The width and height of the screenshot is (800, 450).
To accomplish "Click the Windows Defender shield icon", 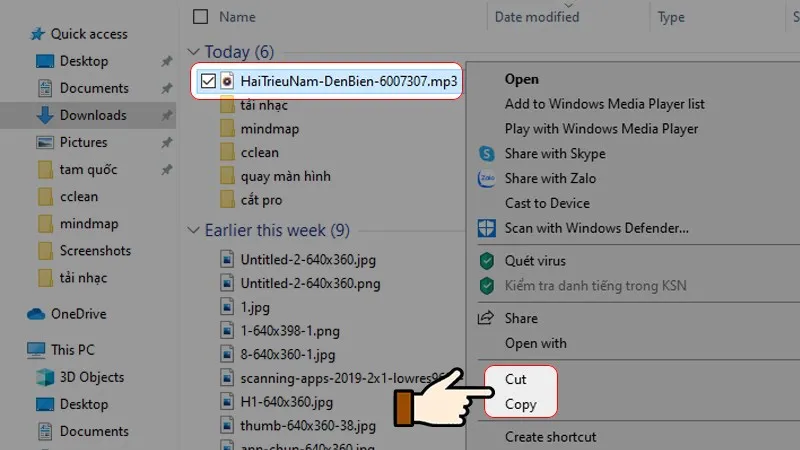I will 486,228.
